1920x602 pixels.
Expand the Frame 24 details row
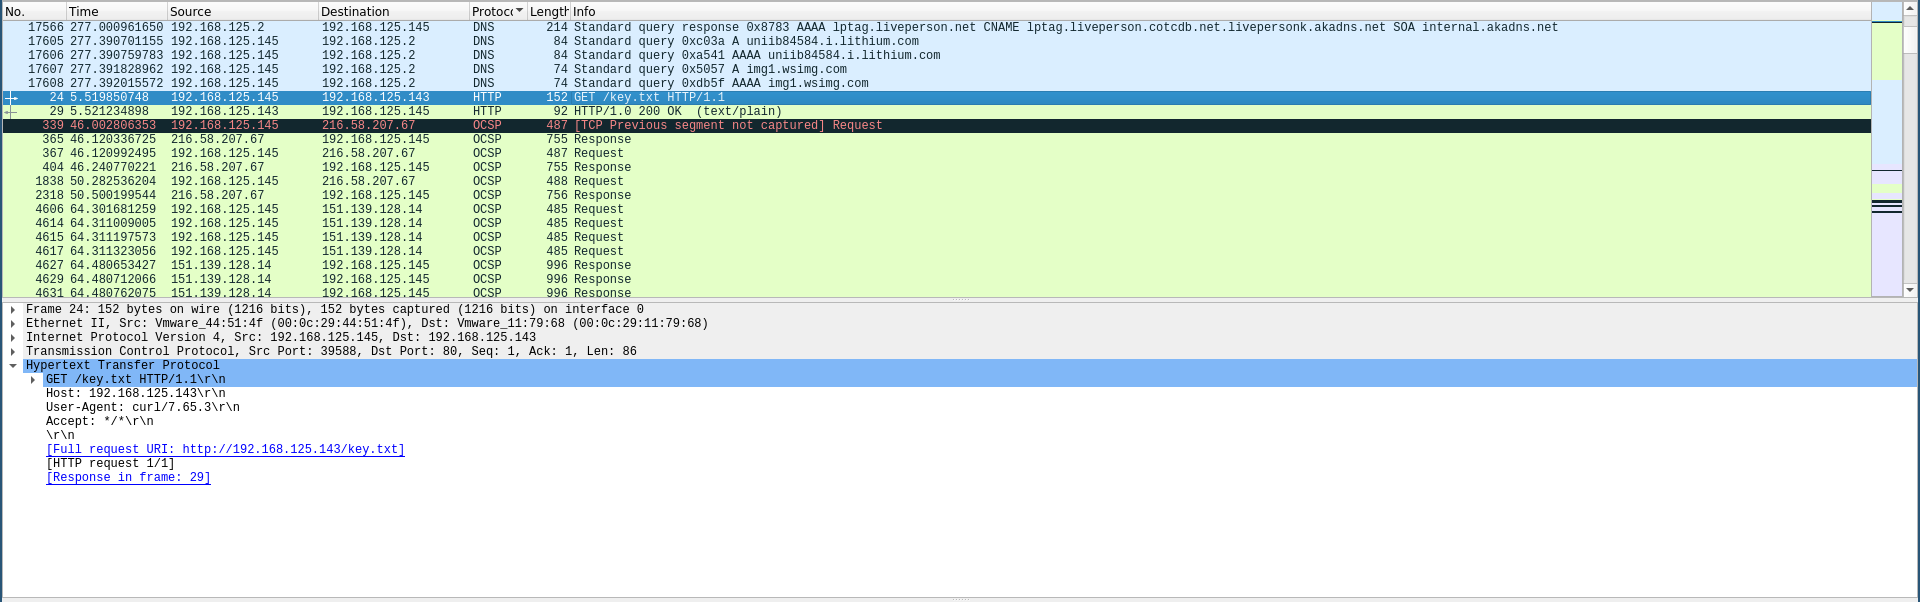[12, 310]
